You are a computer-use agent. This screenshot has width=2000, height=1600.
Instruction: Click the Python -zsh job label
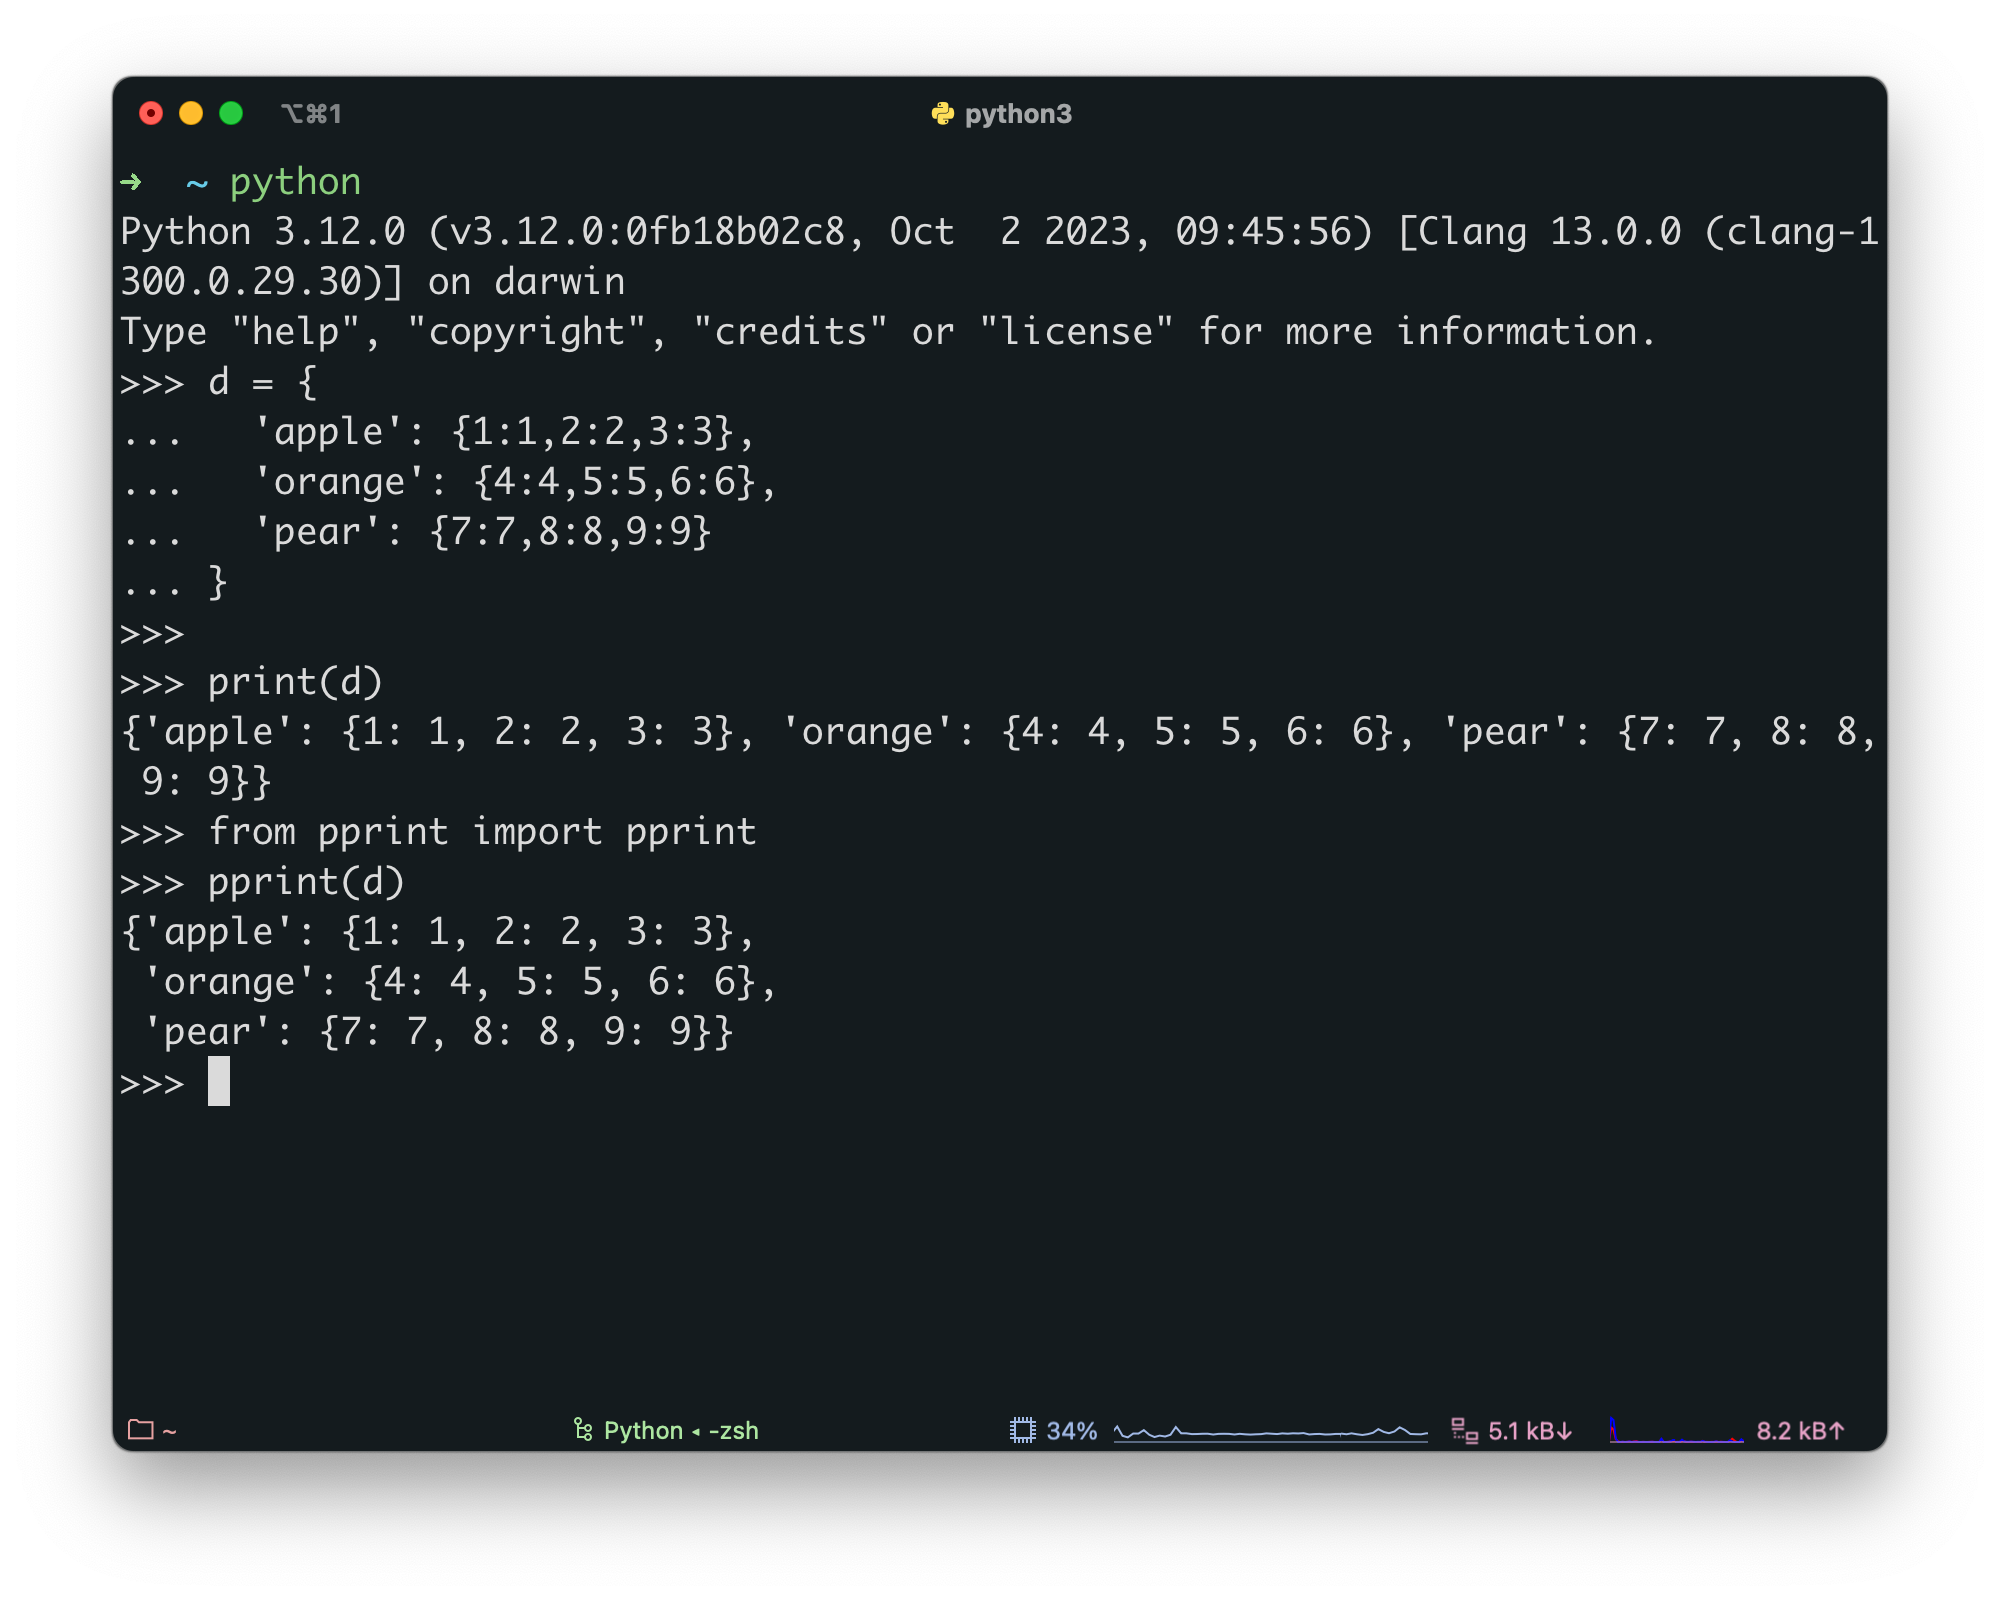tap(681, 1431)
